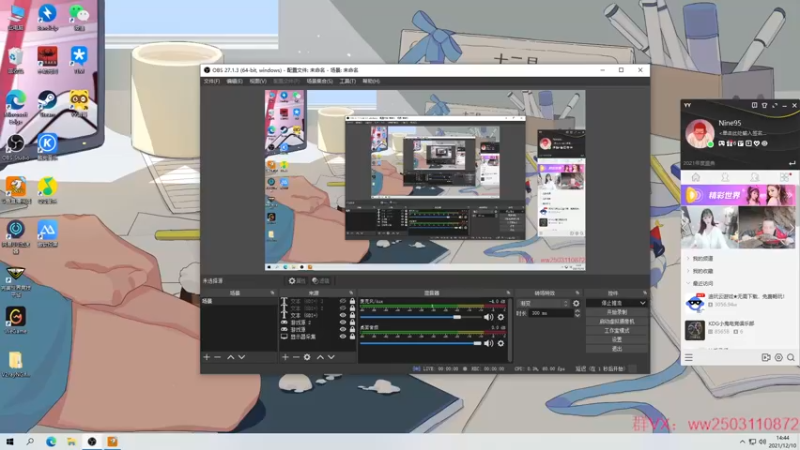Toggle lock on 文本 (GDI+) 3 source
Screen dimensions: 800x450
pyautogui.click(x=352, y=301)
